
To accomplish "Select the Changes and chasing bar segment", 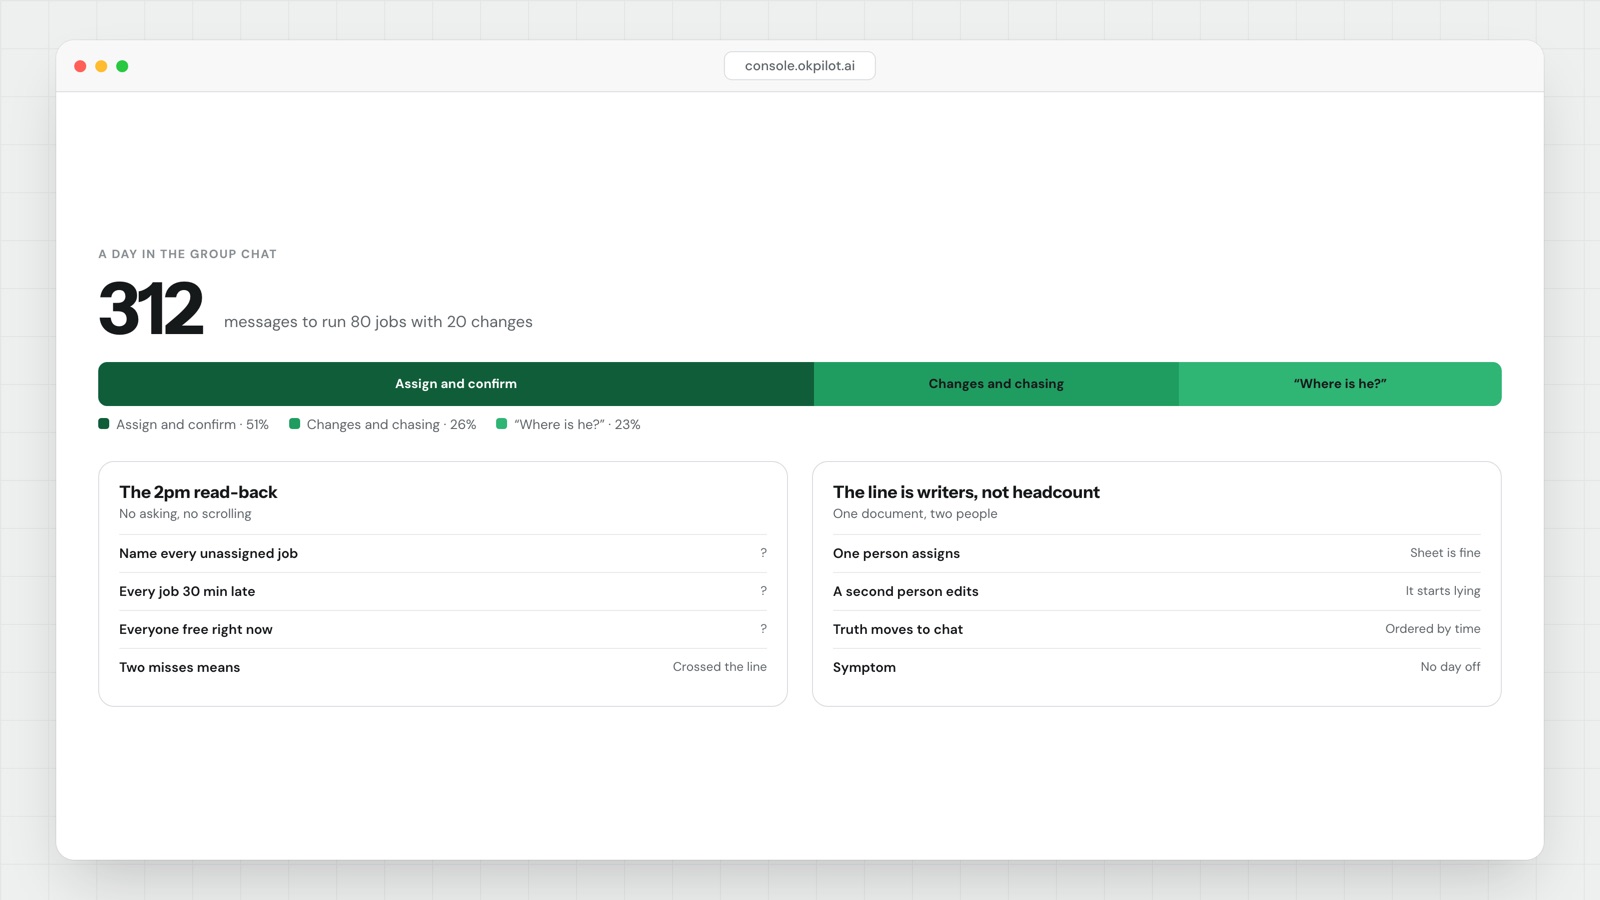I will coord(996,384).
